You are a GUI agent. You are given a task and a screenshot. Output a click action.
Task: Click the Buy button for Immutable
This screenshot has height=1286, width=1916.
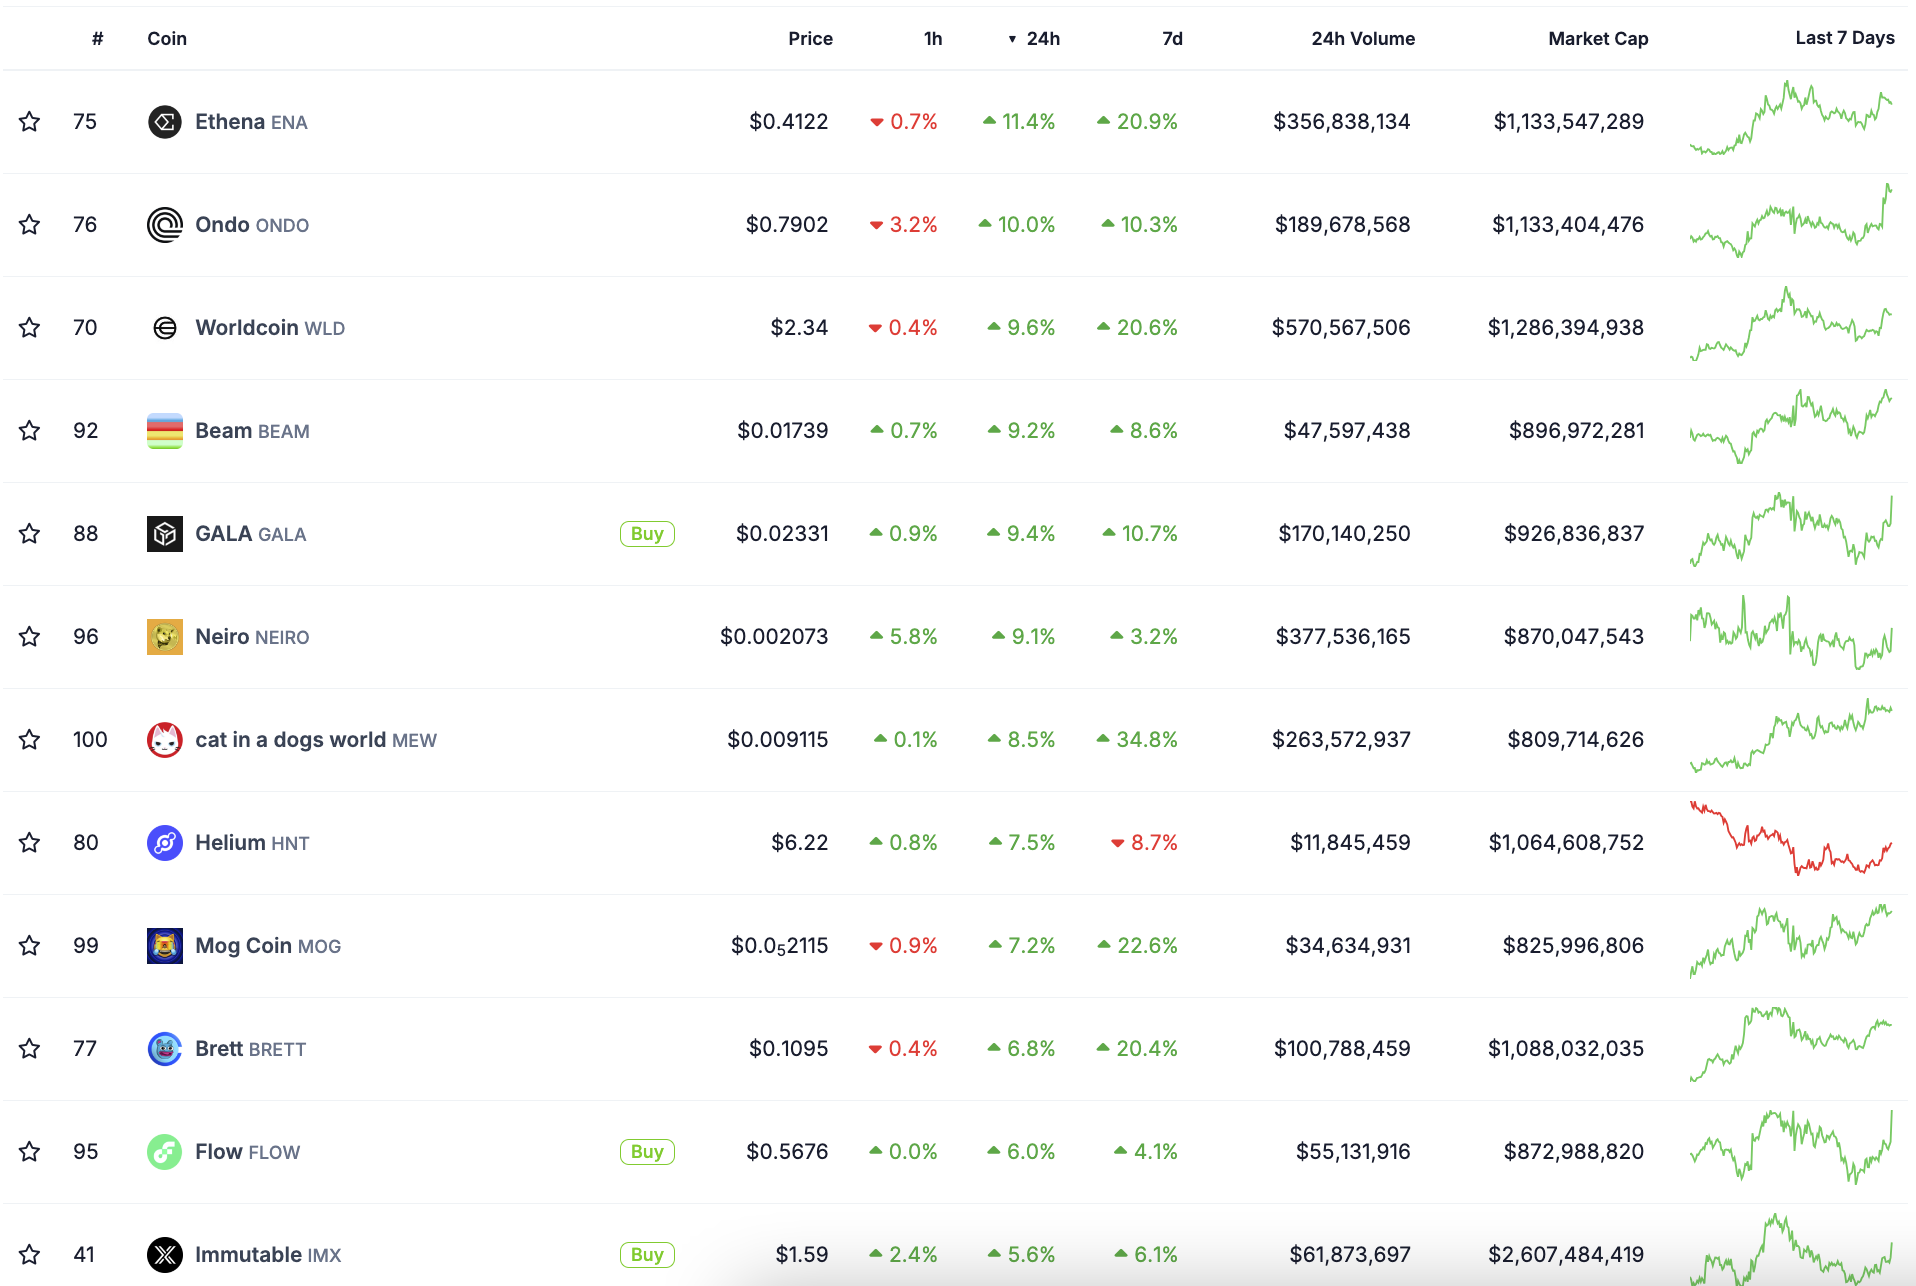[x=647, y=1255]
